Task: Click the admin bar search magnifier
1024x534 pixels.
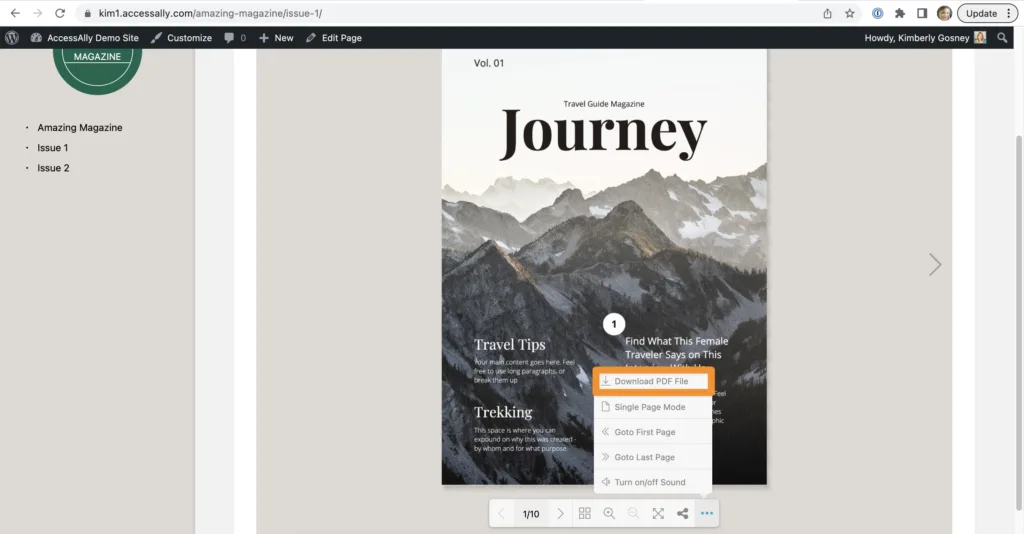Action: 1002,38
